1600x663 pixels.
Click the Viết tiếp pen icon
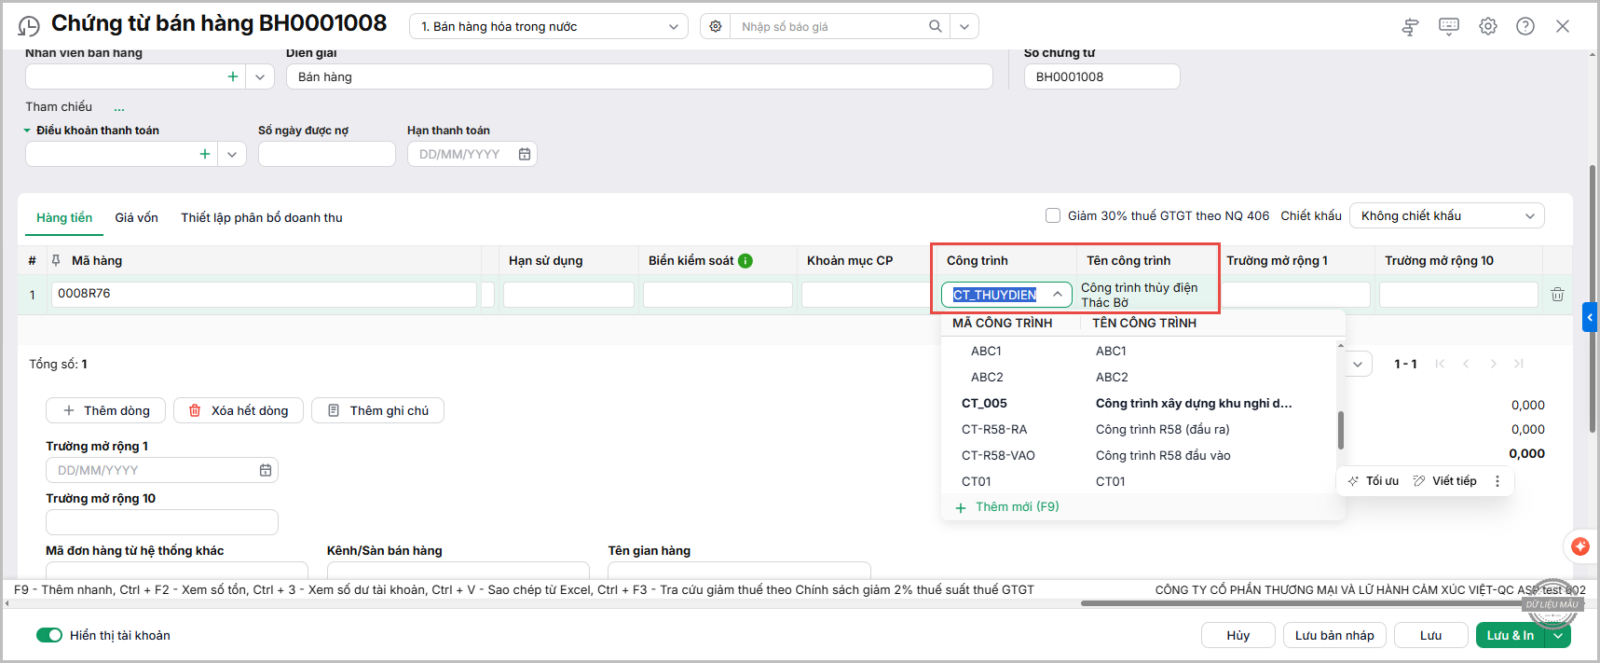coord(1419,481)
